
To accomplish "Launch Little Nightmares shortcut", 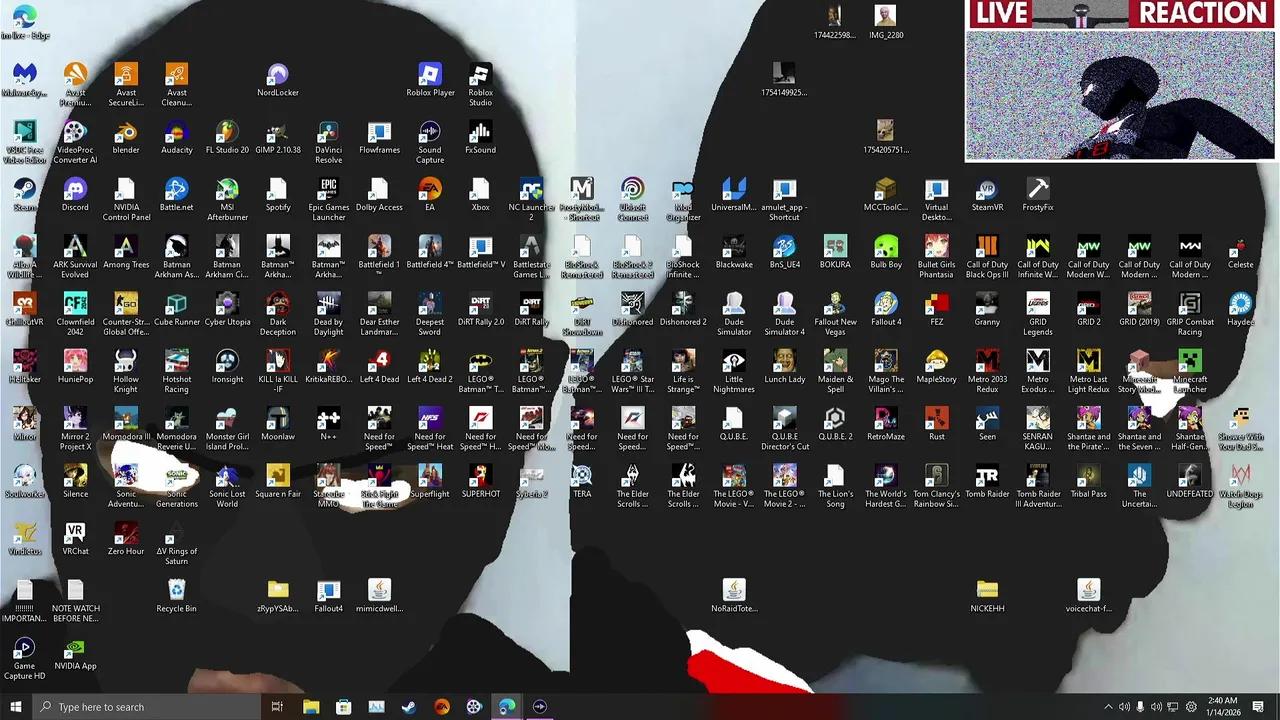I will click(x=734, y=371).
